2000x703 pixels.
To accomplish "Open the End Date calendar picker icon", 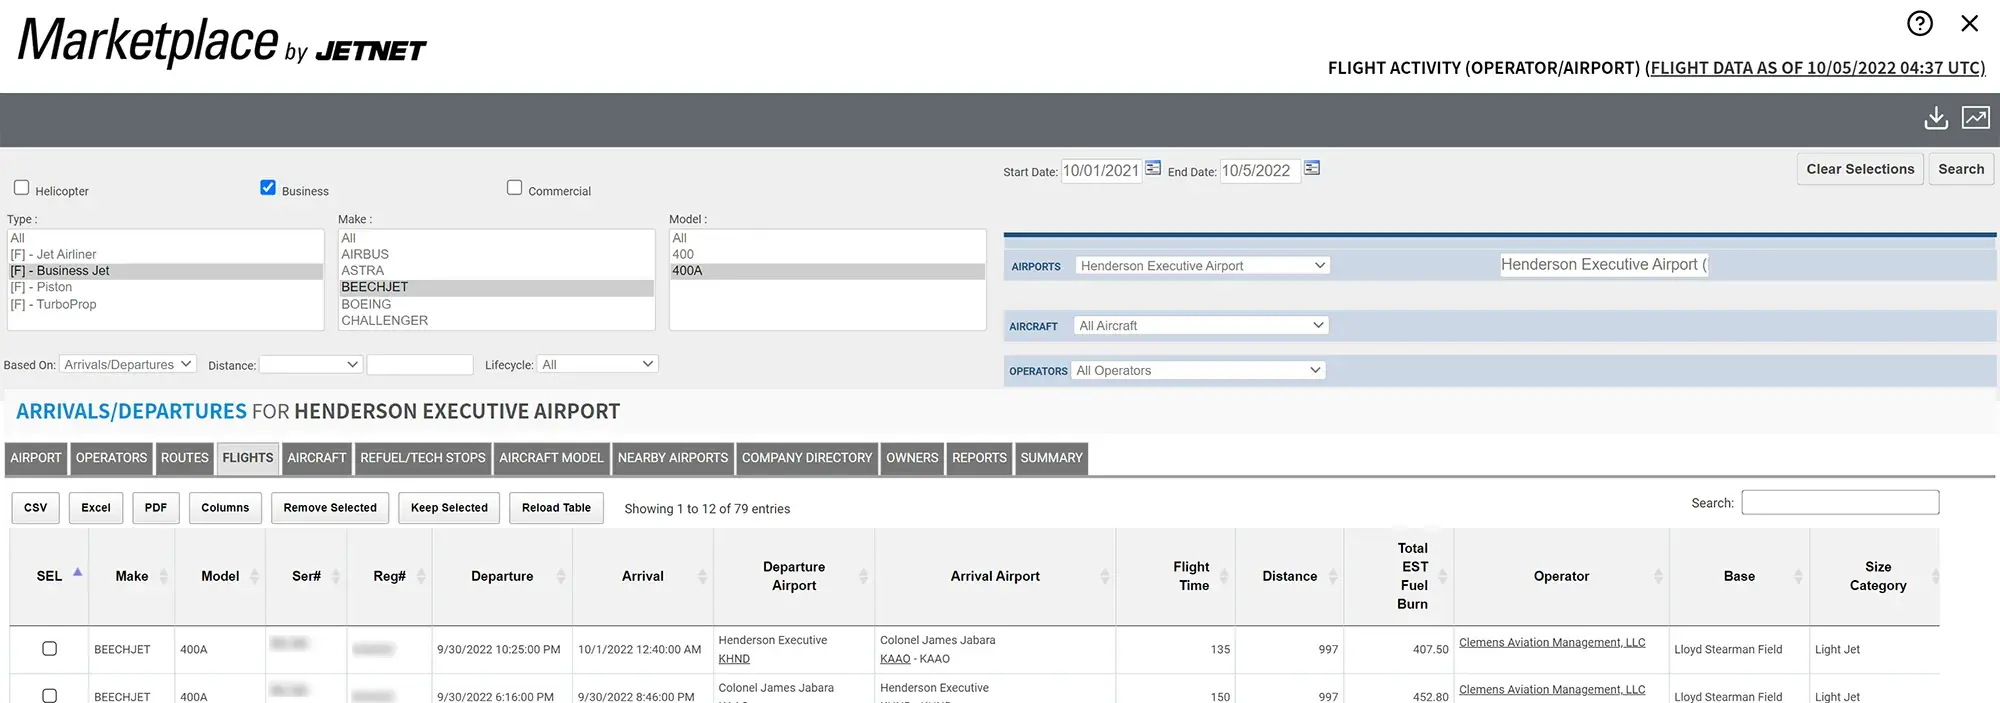I will click(1312, 168).
